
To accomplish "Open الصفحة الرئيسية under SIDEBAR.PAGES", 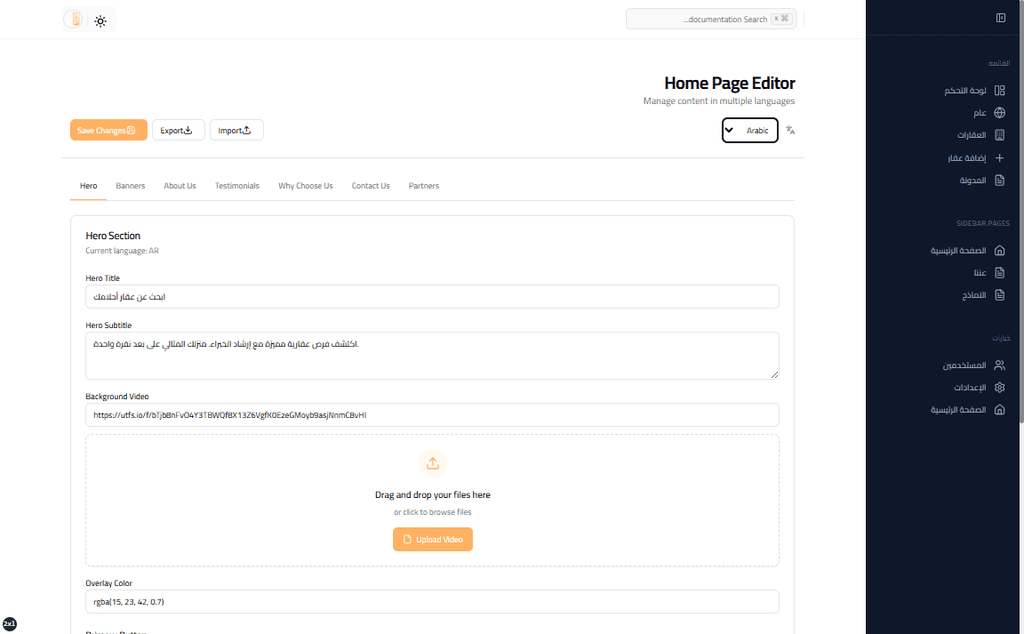I will (967, 251).
